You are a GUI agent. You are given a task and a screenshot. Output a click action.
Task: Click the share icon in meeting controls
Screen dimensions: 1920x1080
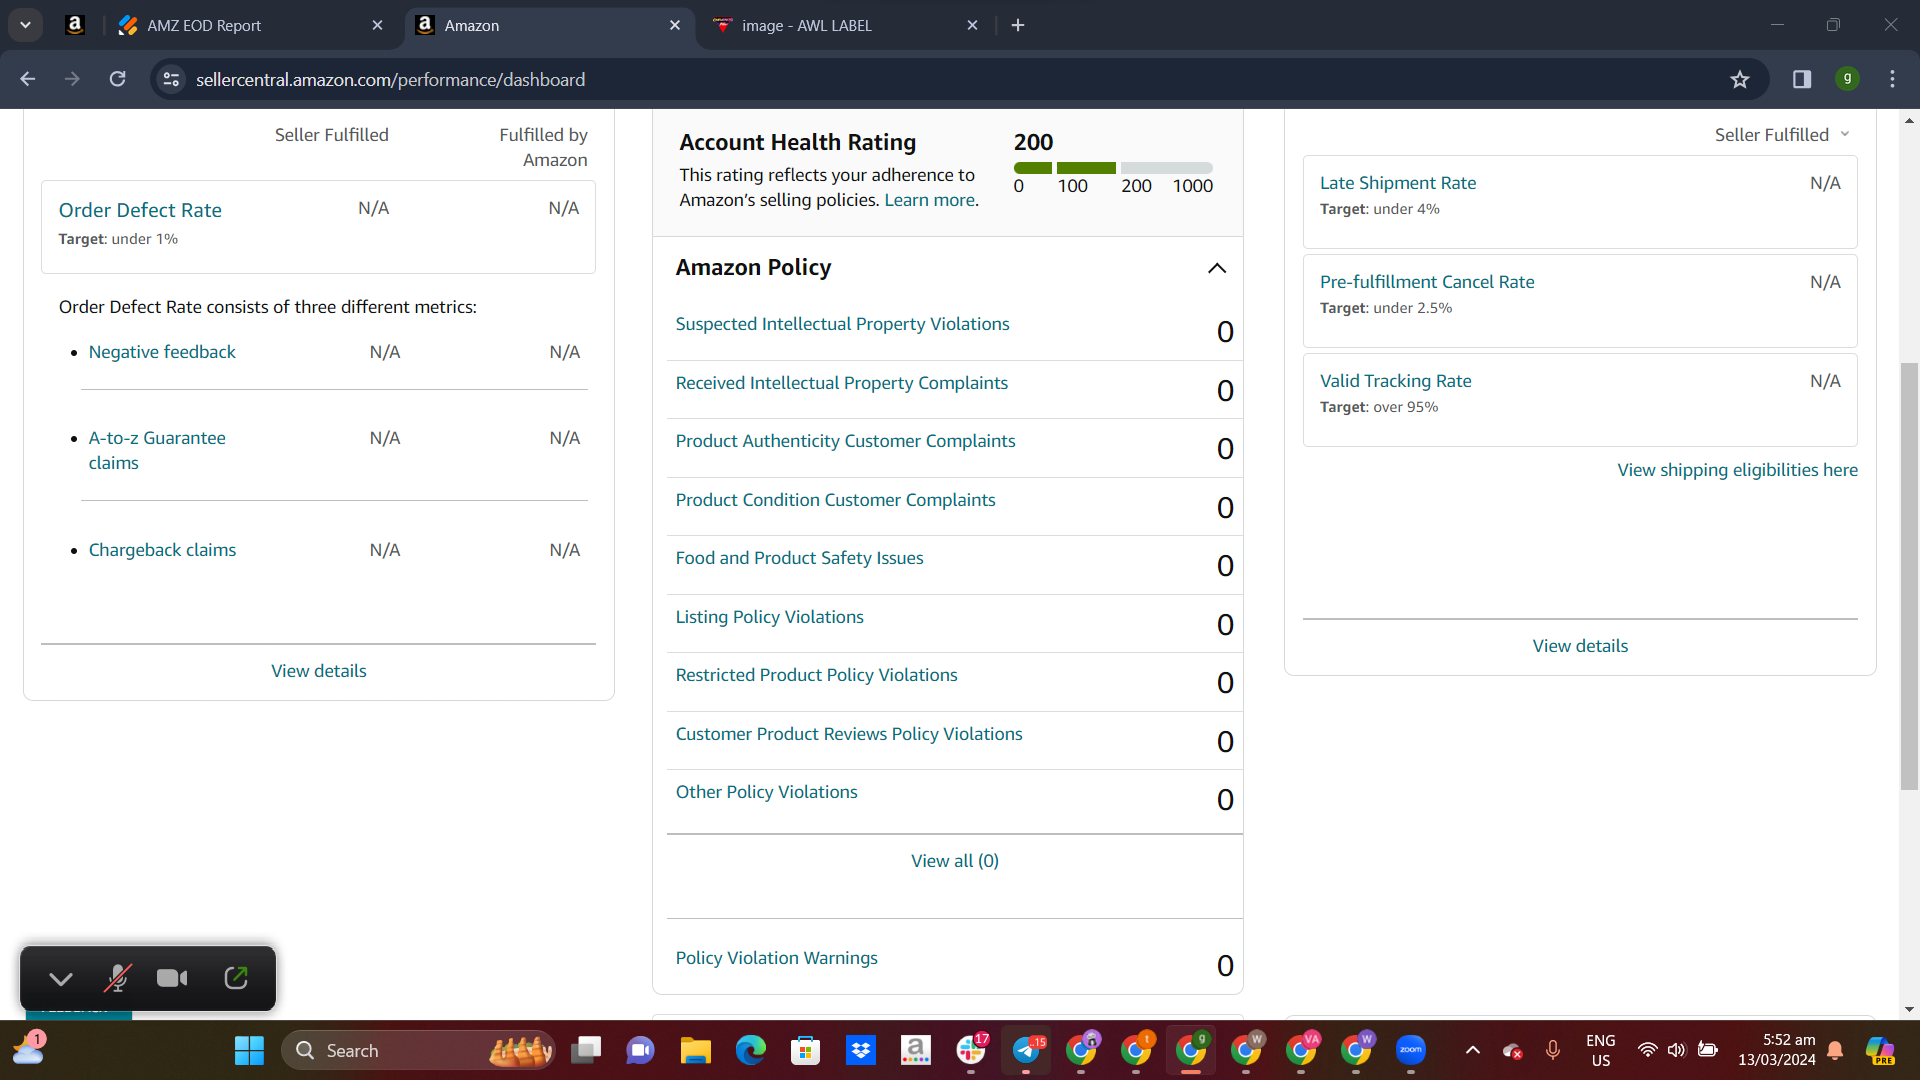(236, 978)
